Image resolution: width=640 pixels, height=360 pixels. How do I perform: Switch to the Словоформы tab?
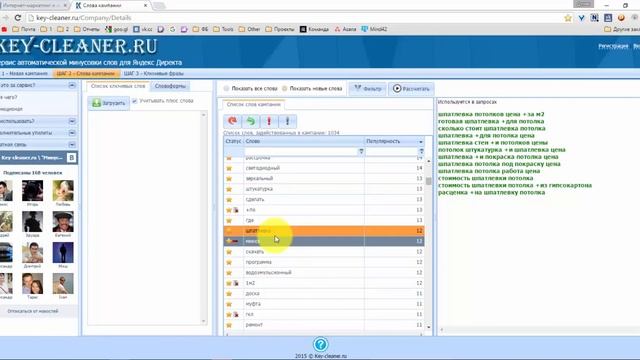(170, 86)
